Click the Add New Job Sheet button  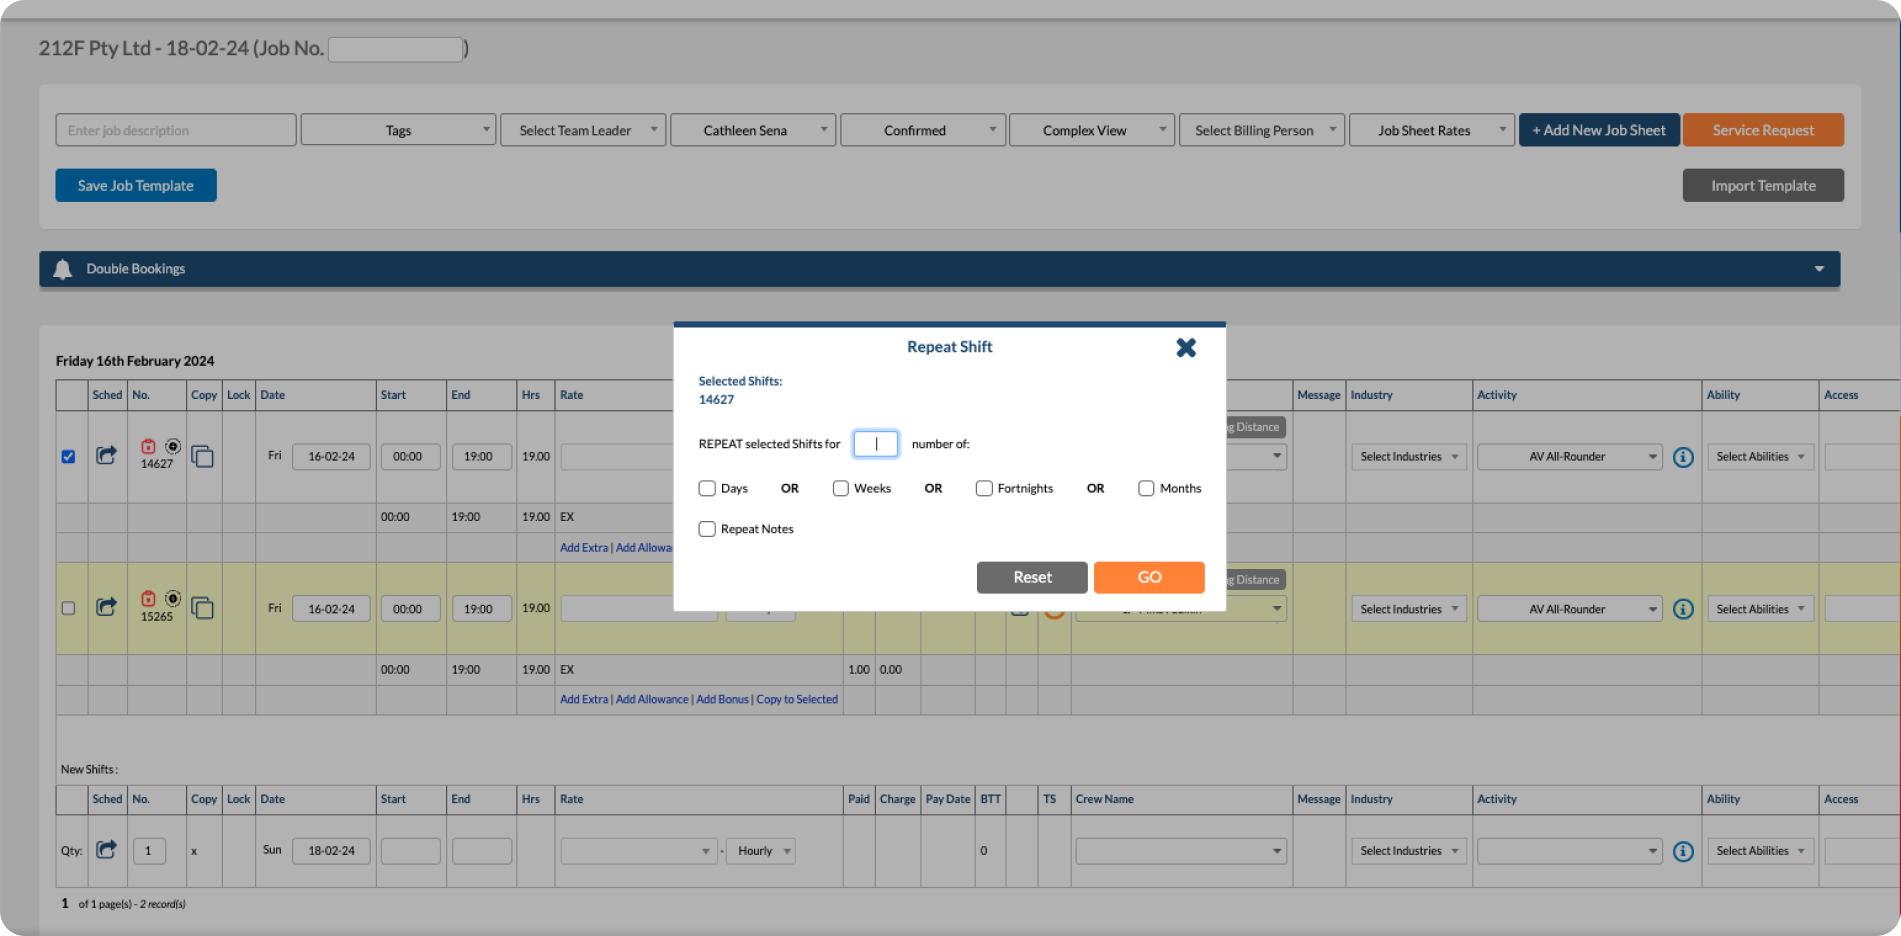pos(1598,131)
